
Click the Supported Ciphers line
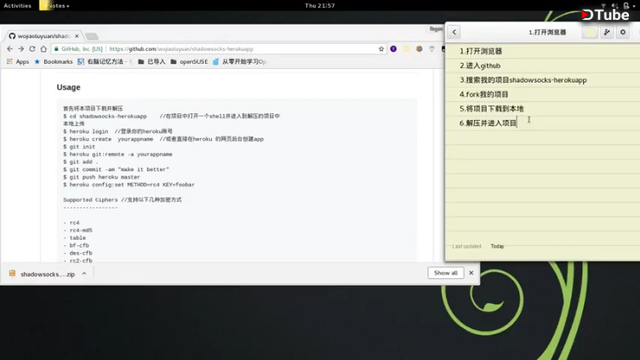tap(122, 200)
